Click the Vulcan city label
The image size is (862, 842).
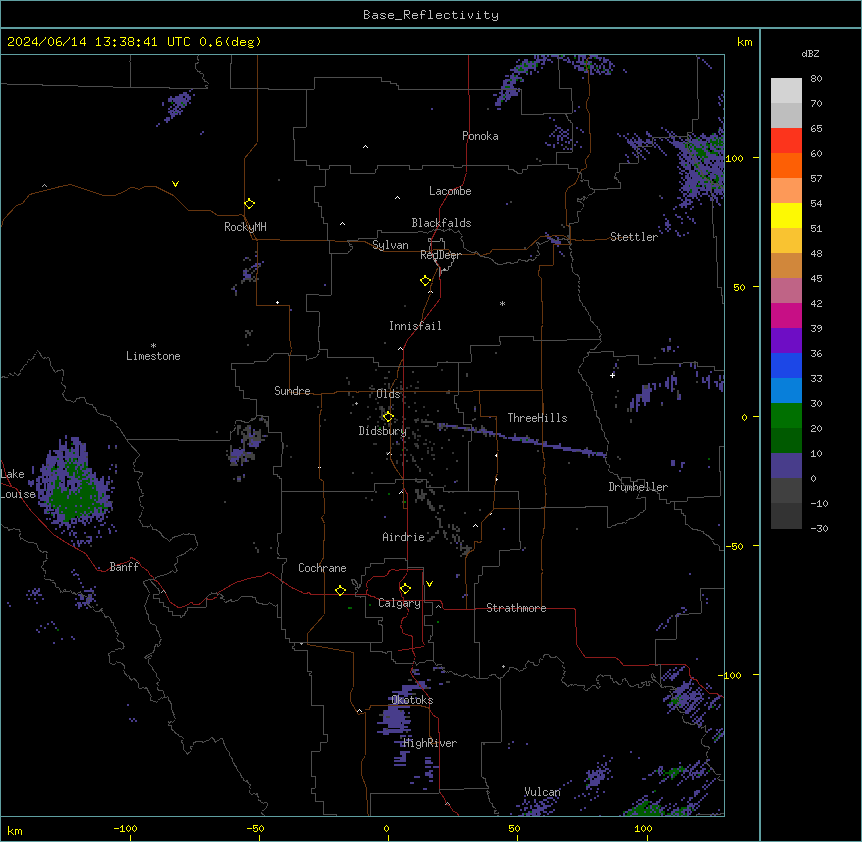click(543, 792)
